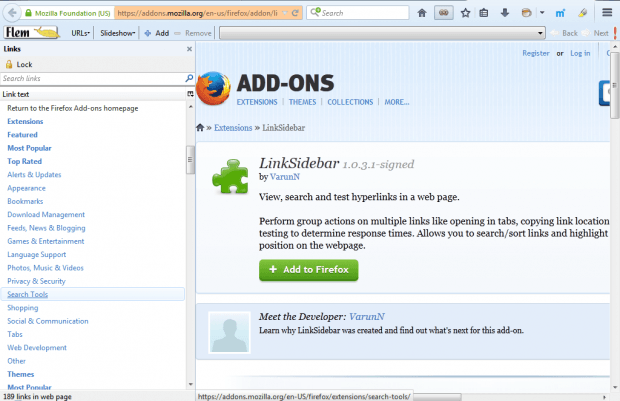Click the developer avatar thumbnail

click(230, 332)
